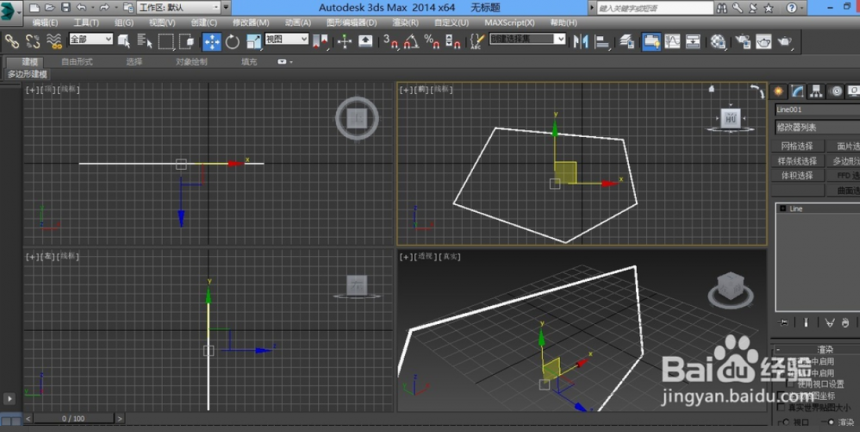The image size is (860, 432).
Task: Select the 渲染 radio button
Action: (x=830, y=422)
